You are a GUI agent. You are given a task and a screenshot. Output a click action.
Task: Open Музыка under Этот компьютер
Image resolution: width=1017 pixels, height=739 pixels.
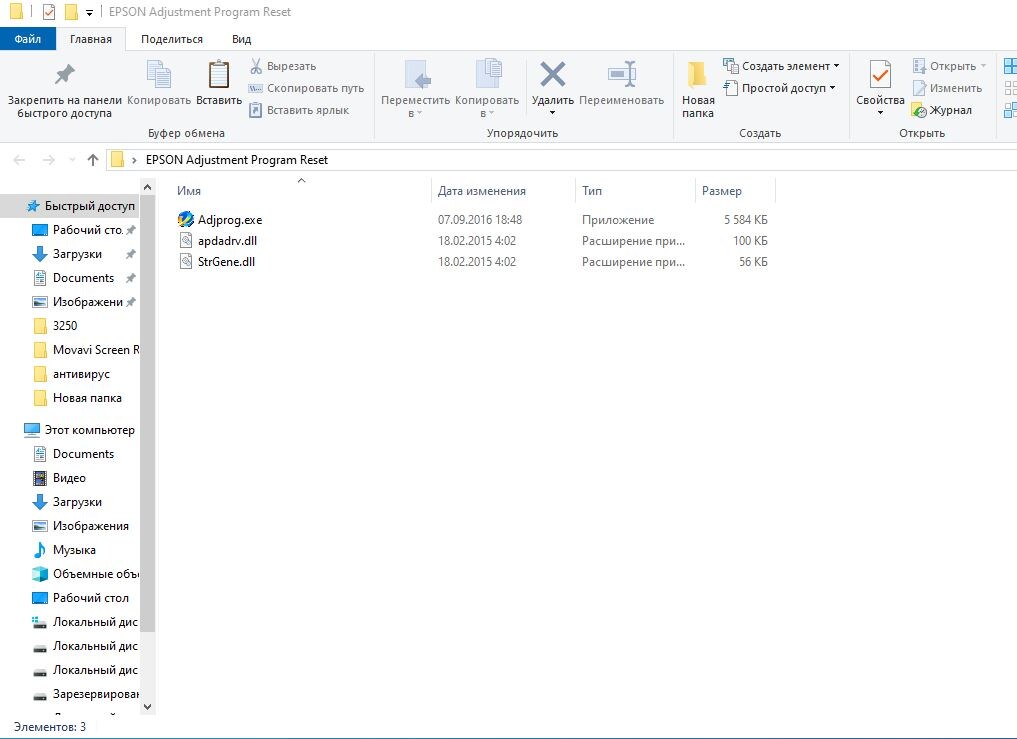pyautogui.click(x=74, y=550)
